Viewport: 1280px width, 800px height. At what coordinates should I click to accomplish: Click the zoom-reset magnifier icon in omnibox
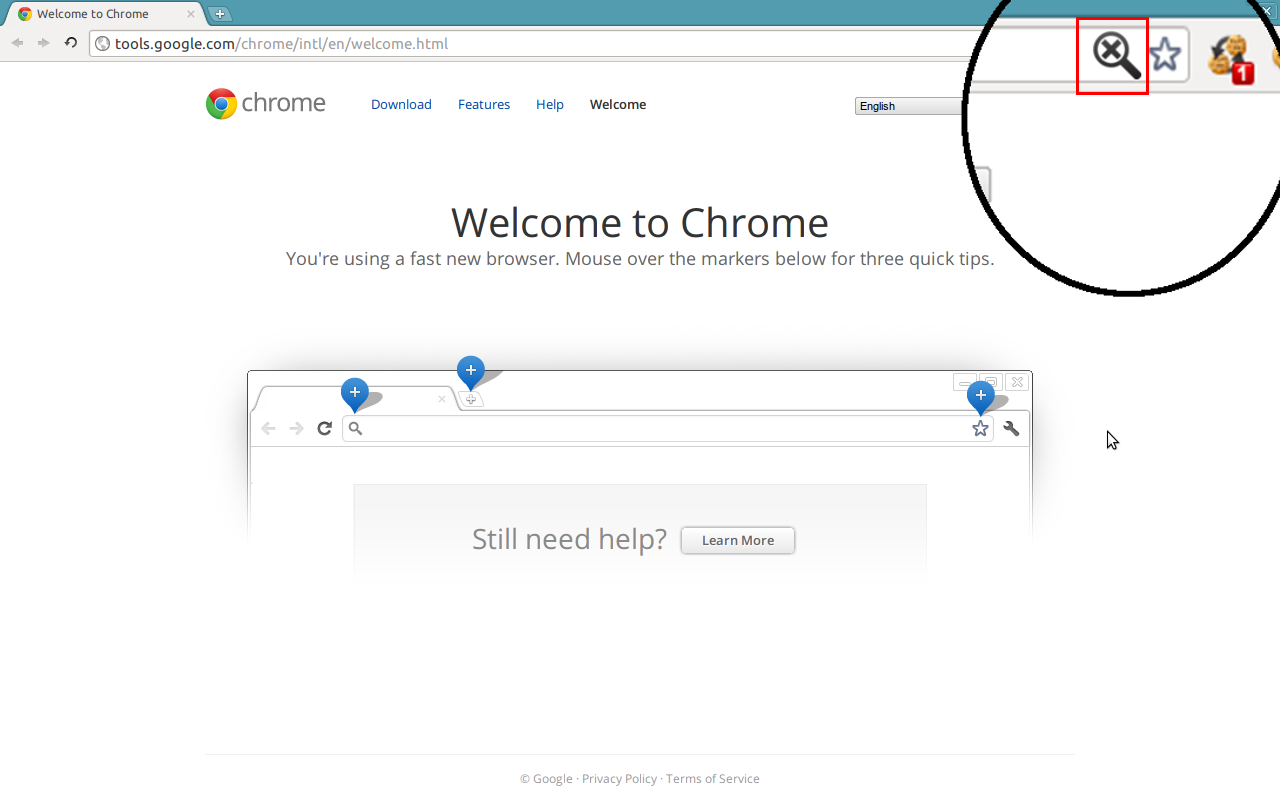(1116, 55)
